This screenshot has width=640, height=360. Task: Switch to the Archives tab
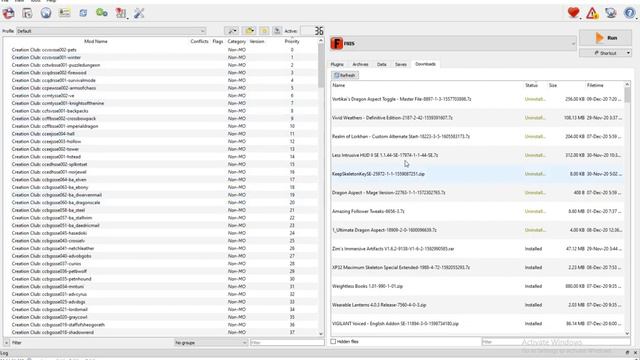pos(360,64)
